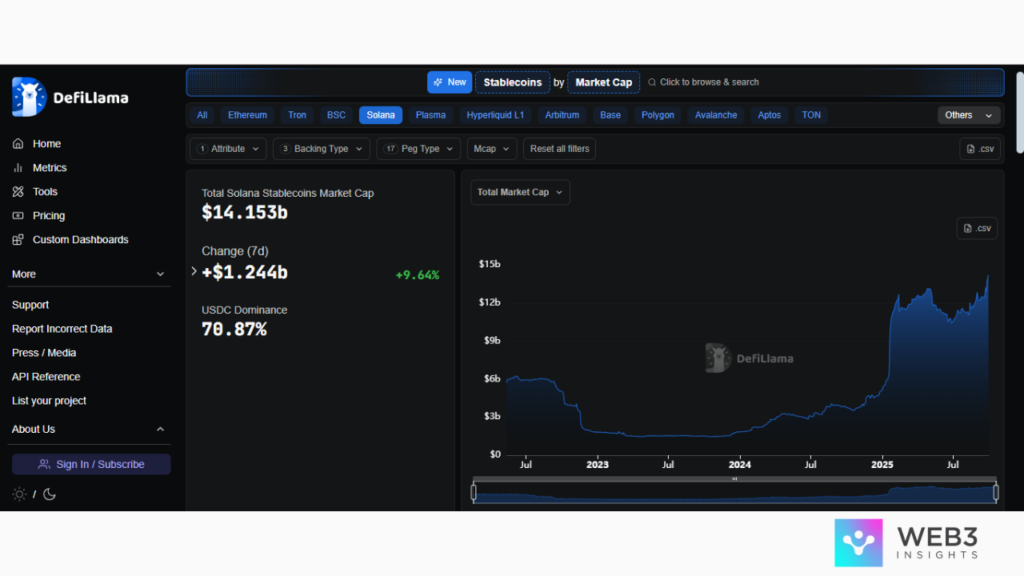Open the Total Market Cap dropdown

[x=520, y=193]
